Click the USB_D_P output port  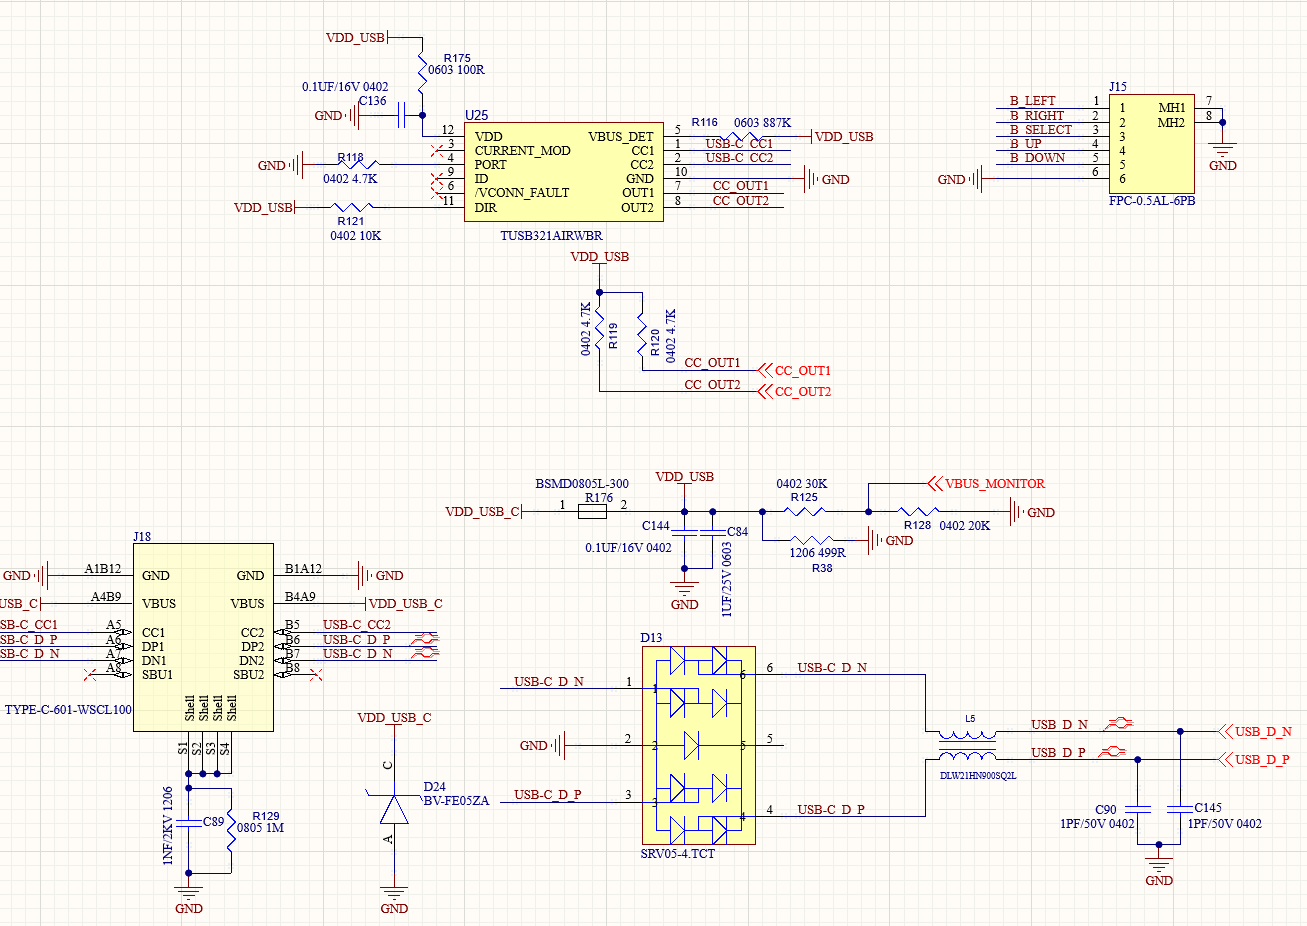1255,759
